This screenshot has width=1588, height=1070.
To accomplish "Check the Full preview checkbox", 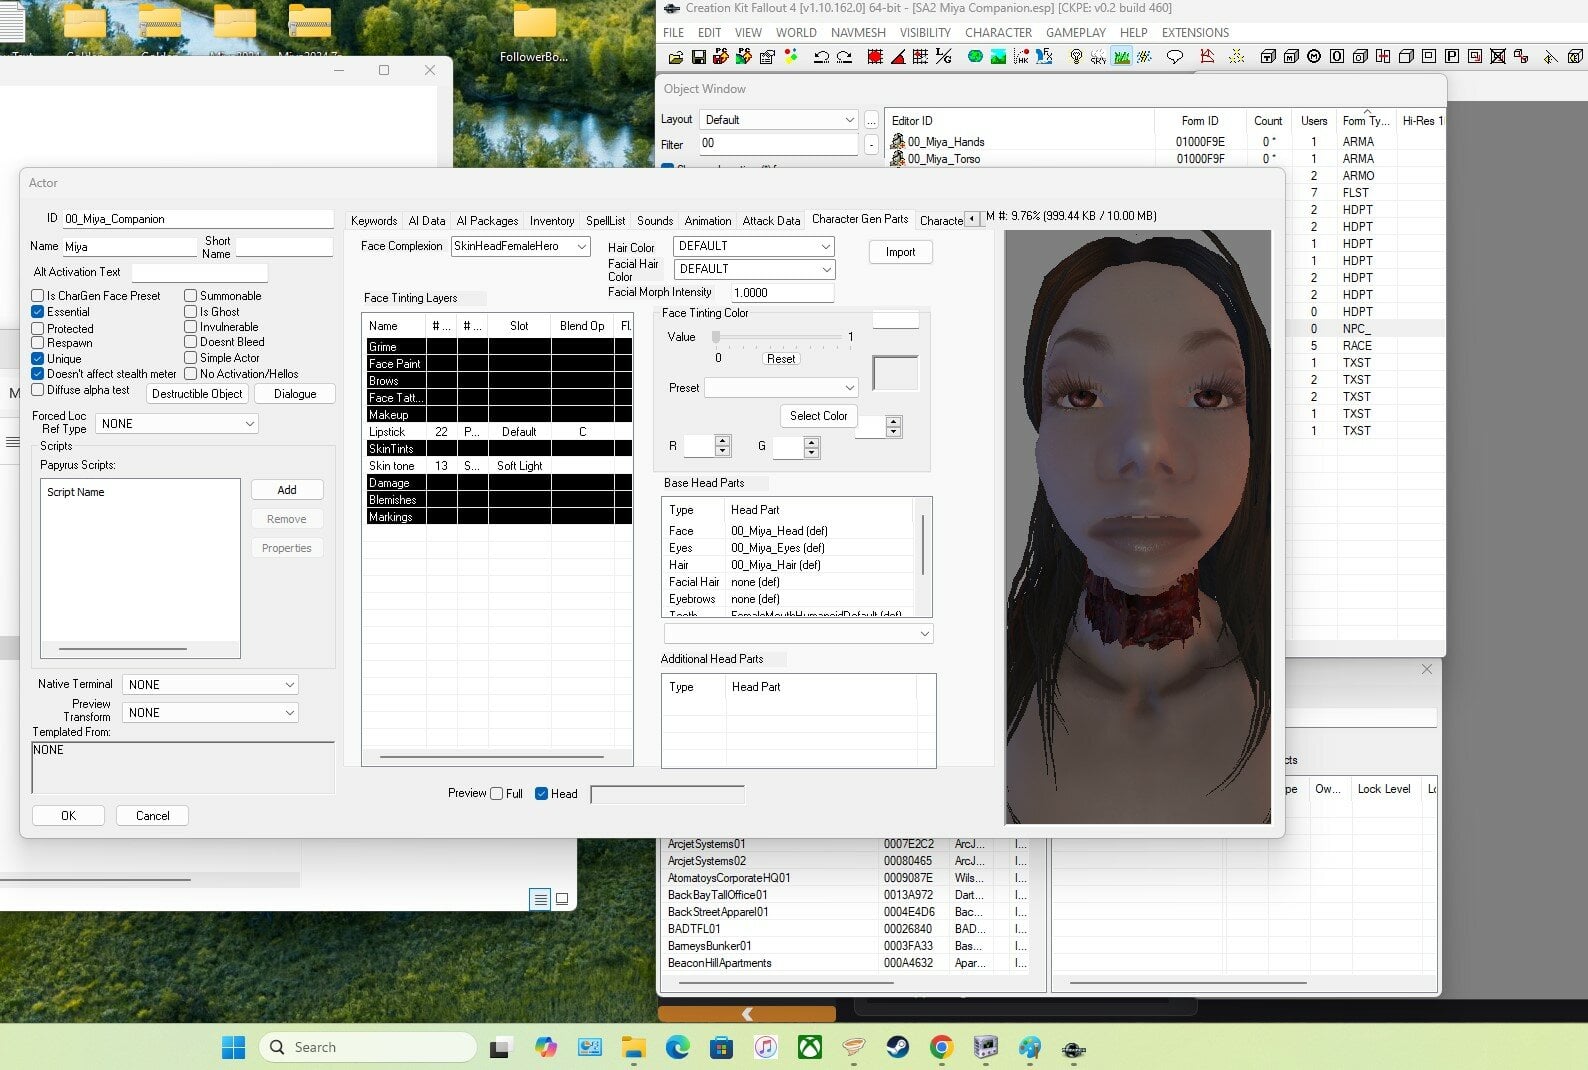I will pyautogui.click(x=496, y=794).
